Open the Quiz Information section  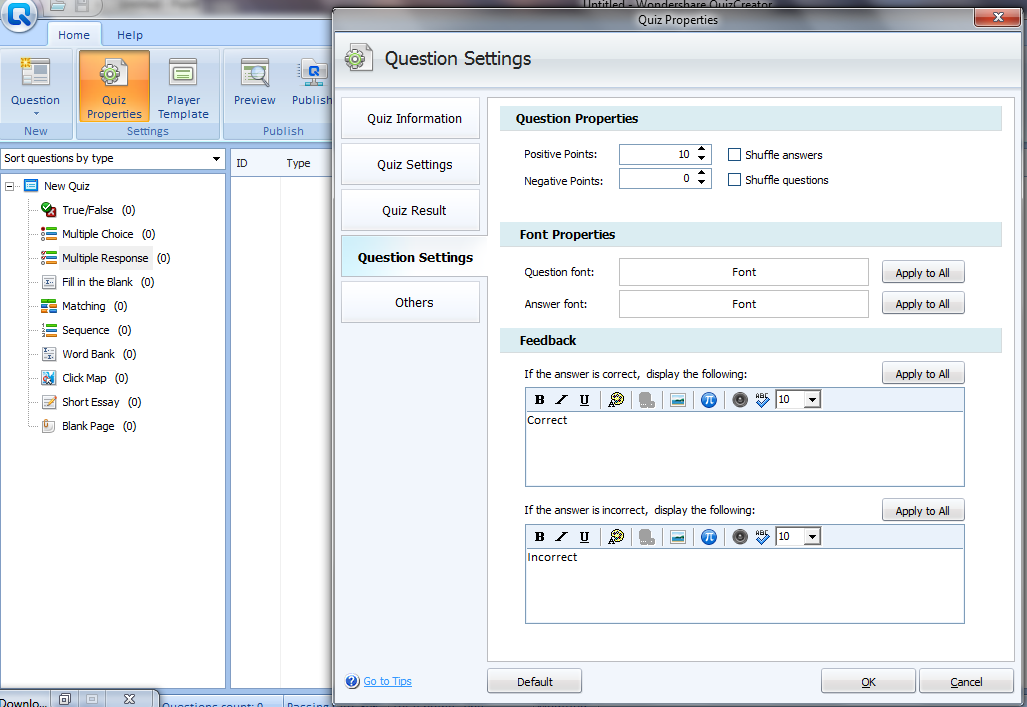(x=411, y=119)
